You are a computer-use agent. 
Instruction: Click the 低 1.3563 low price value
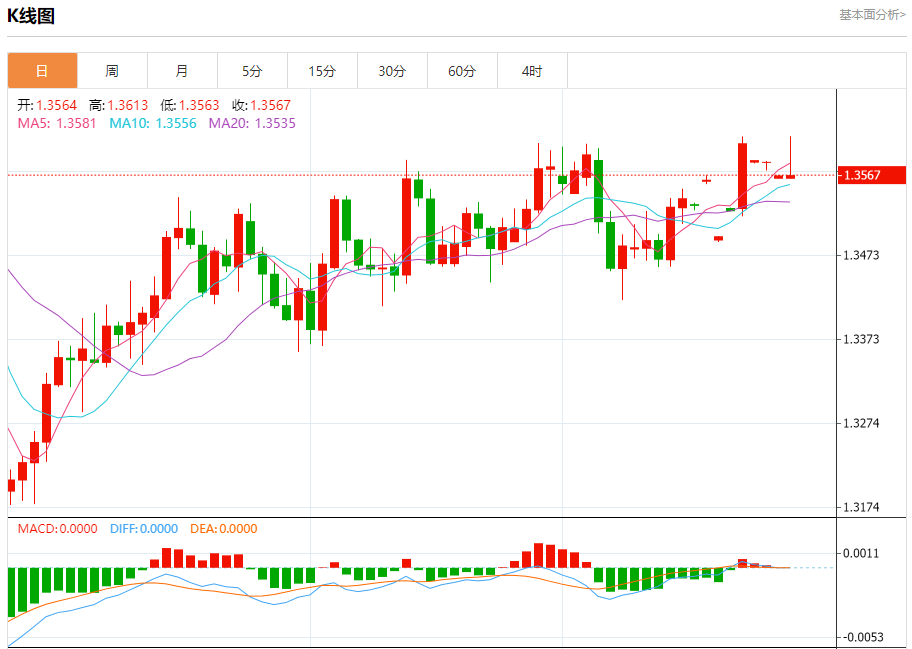pos(190,105)
